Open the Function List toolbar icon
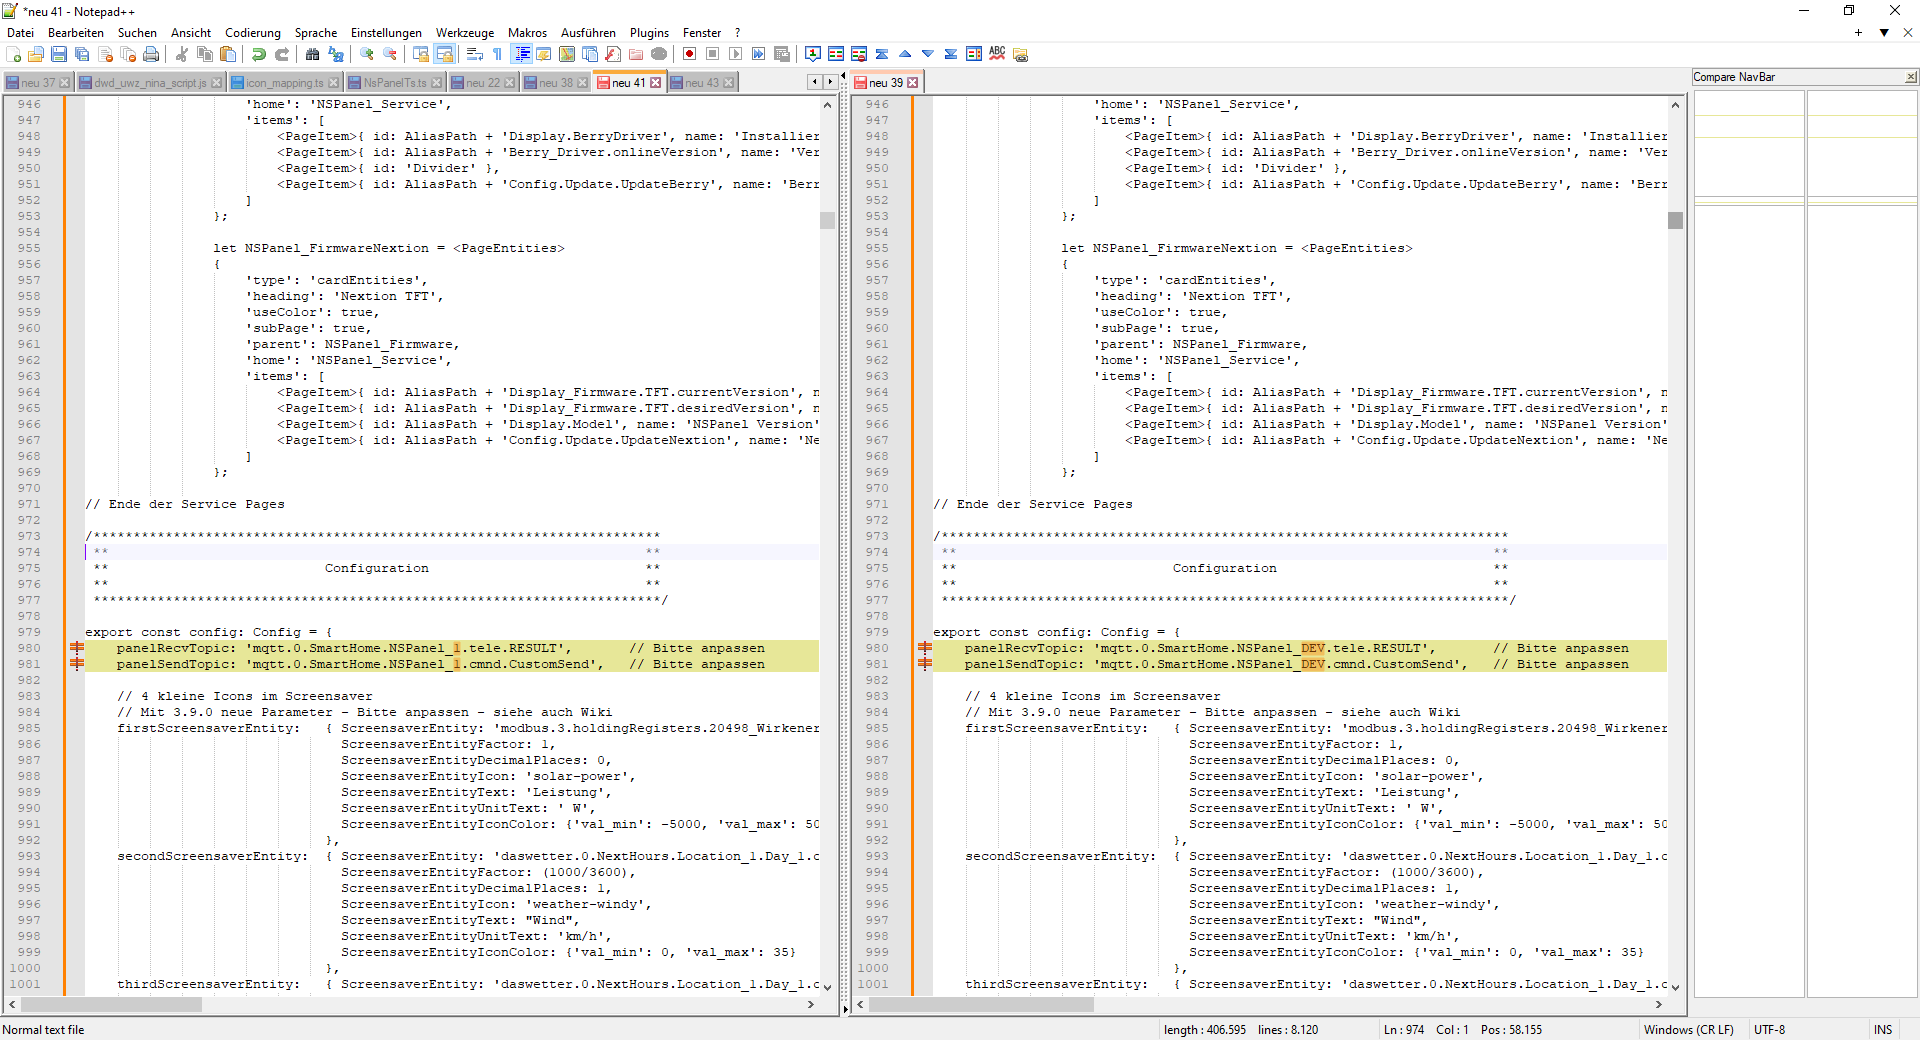Viewport: 1920px width, 1040px height. [613, 54]
